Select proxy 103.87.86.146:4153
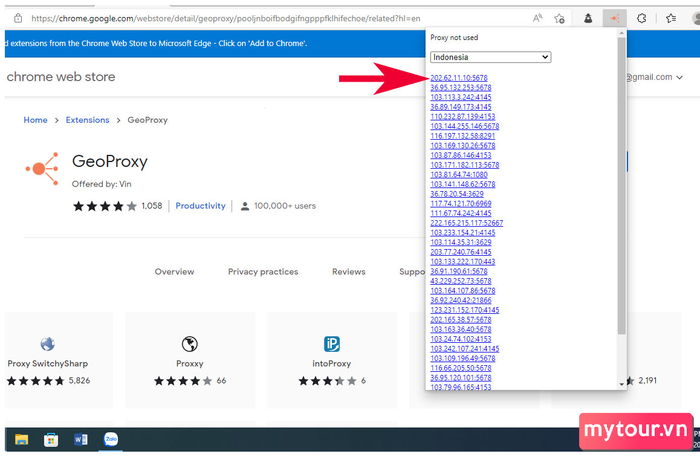The height and width of the screenshot is (459, 700). (x=461, y=155)
